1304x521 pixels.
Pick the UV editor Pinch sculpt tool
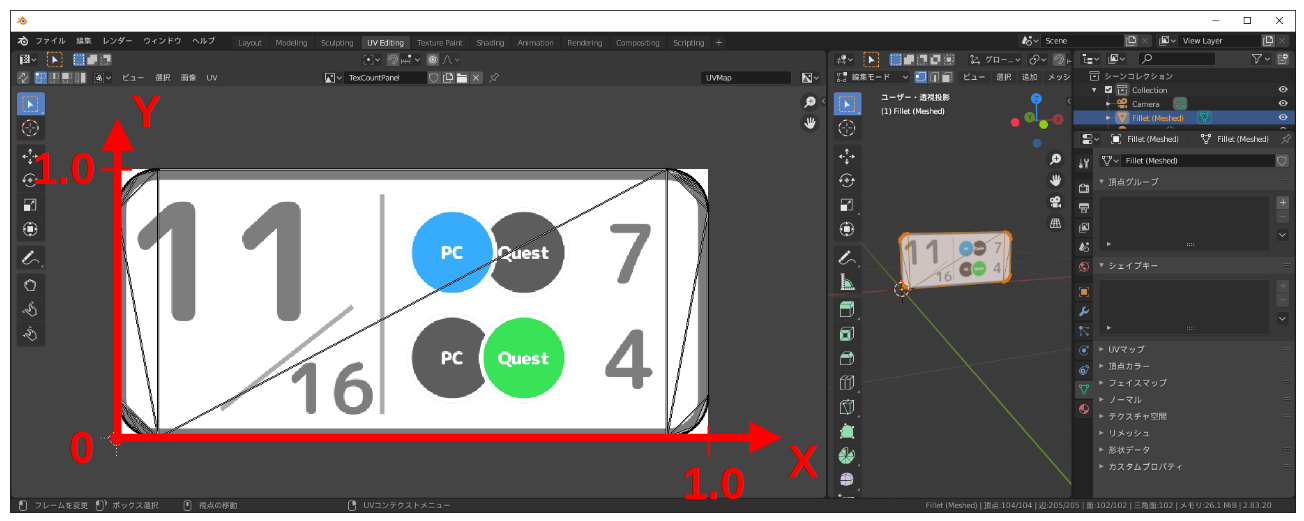coord(30,335)
